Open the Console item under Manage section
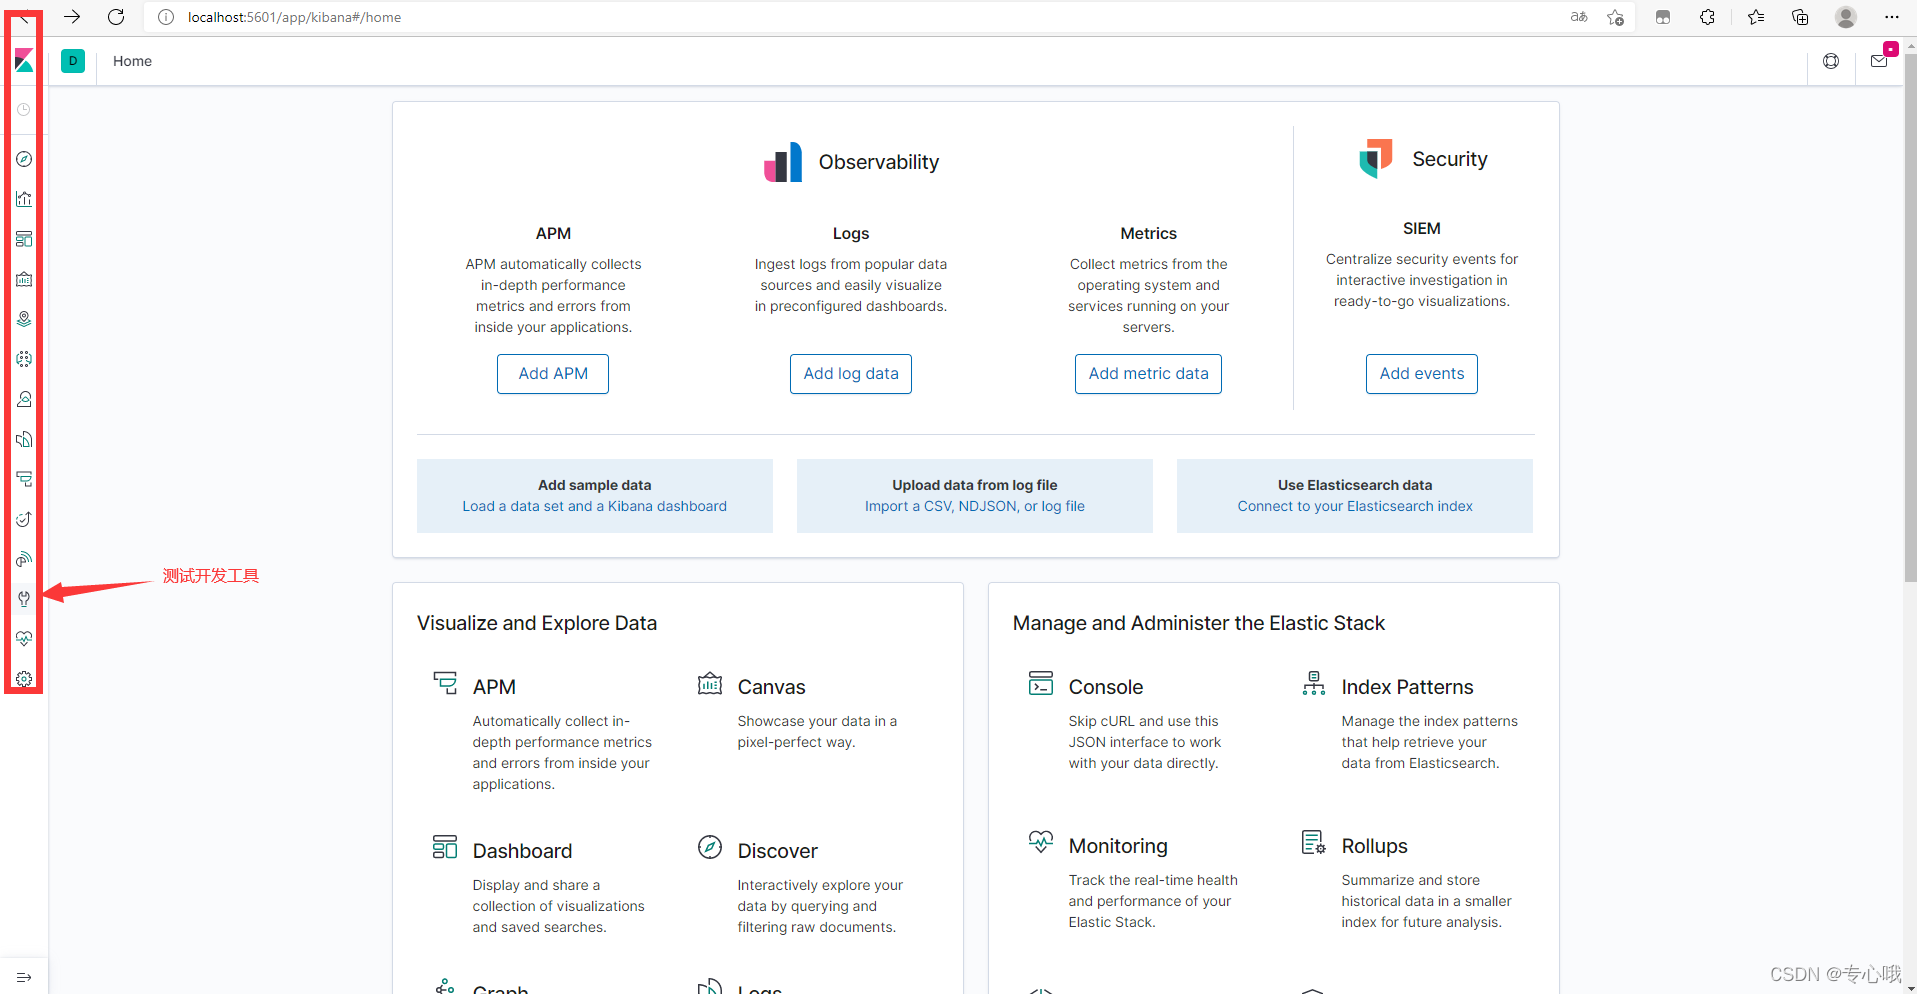The height and width of the screenshot is (994, 1917). pos(1105,687)
